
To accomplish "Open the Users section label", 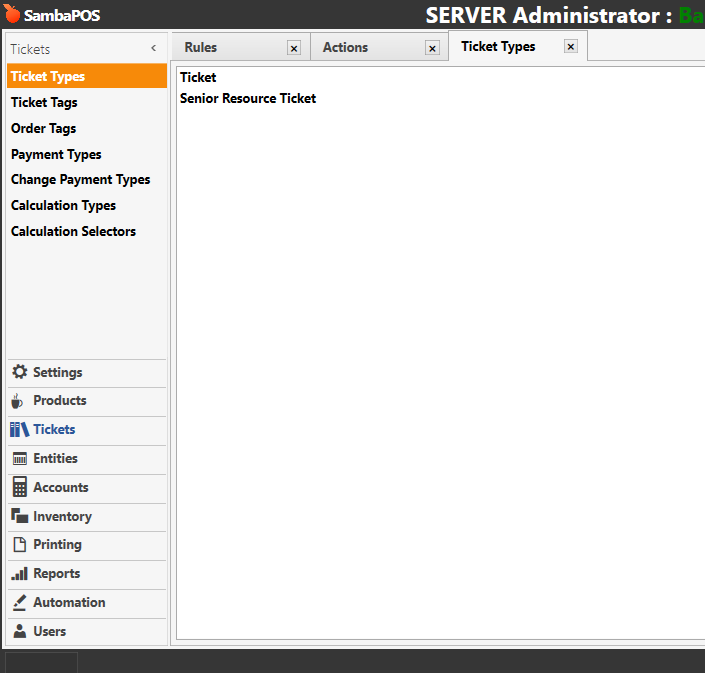I will point(49,631).
